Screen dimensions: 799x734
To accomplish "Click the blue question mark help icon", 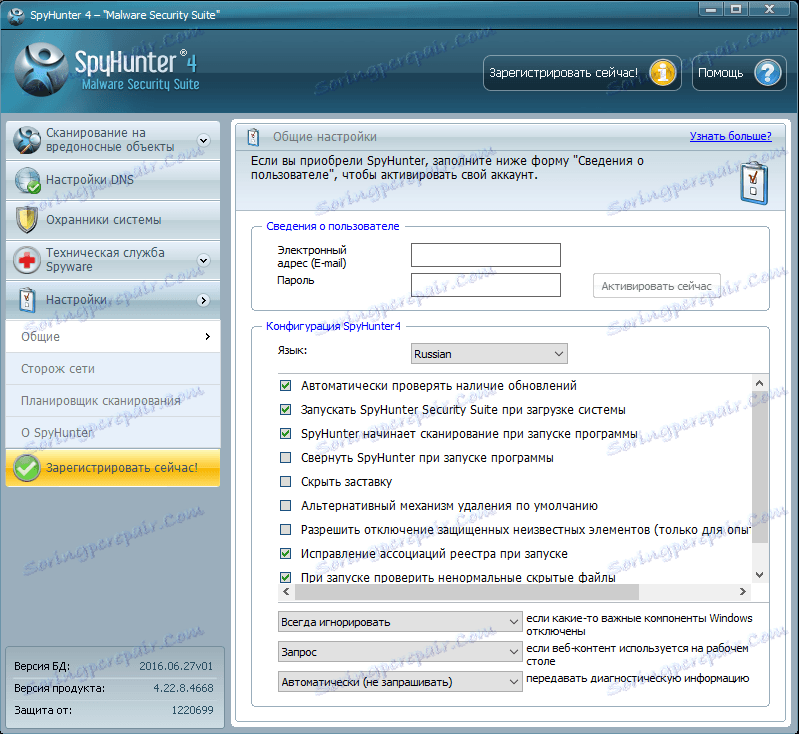I will tap(768, 73).
